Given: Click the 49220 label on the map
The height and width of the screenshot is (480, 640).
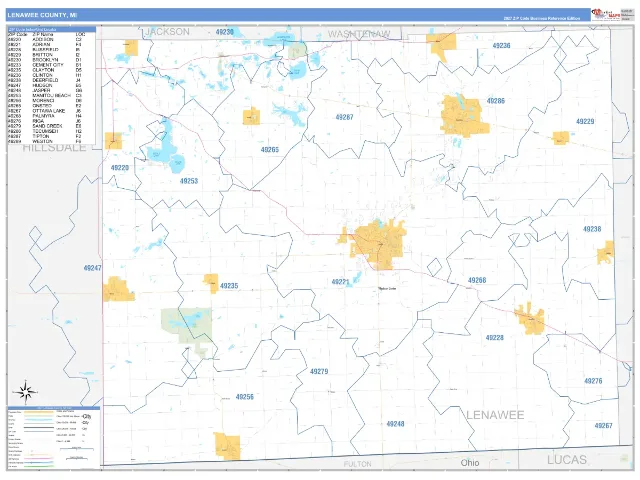Looking at the screenshot, I should (120, 168).
